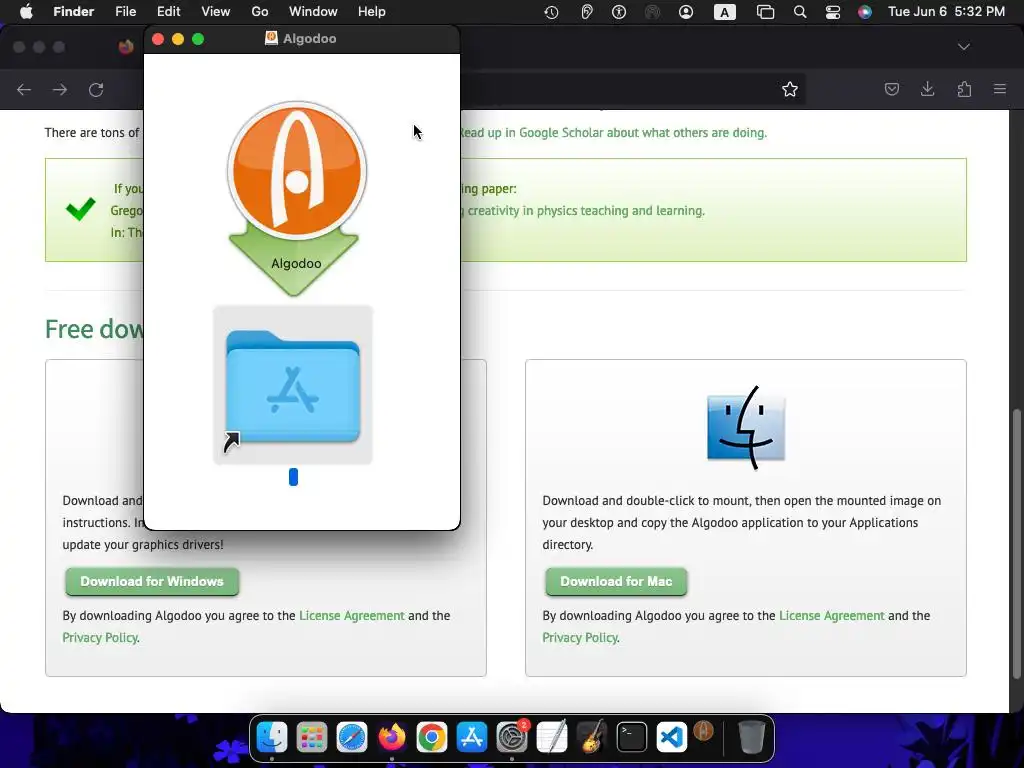Click the Hearing menu bar icon
Screen dimensions: 1024x768
click(x=586, y=12)
